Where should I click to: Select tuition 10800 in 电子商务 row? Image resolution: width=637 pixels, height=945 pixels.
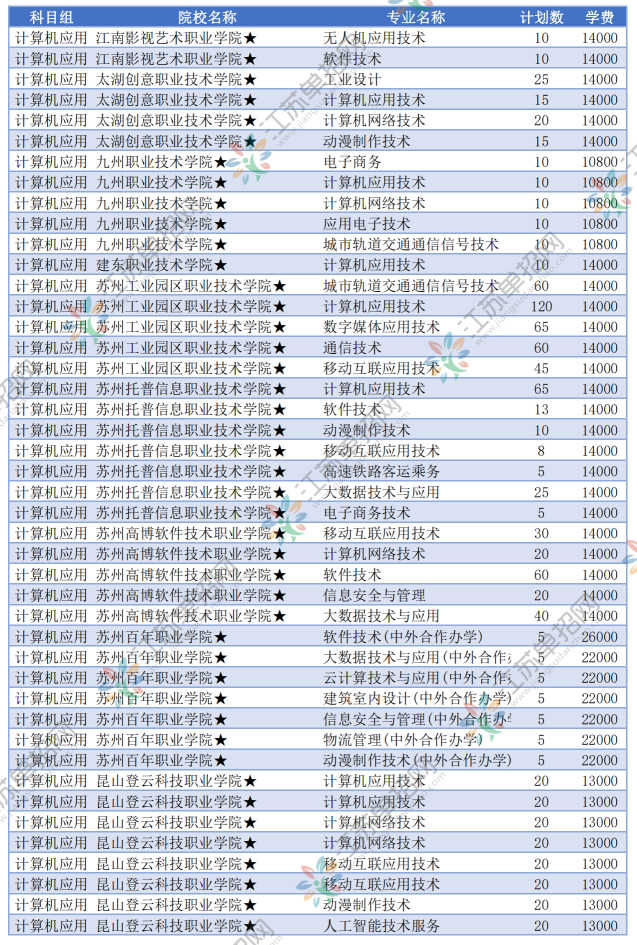pyautogui.click(x=600, y=162)
